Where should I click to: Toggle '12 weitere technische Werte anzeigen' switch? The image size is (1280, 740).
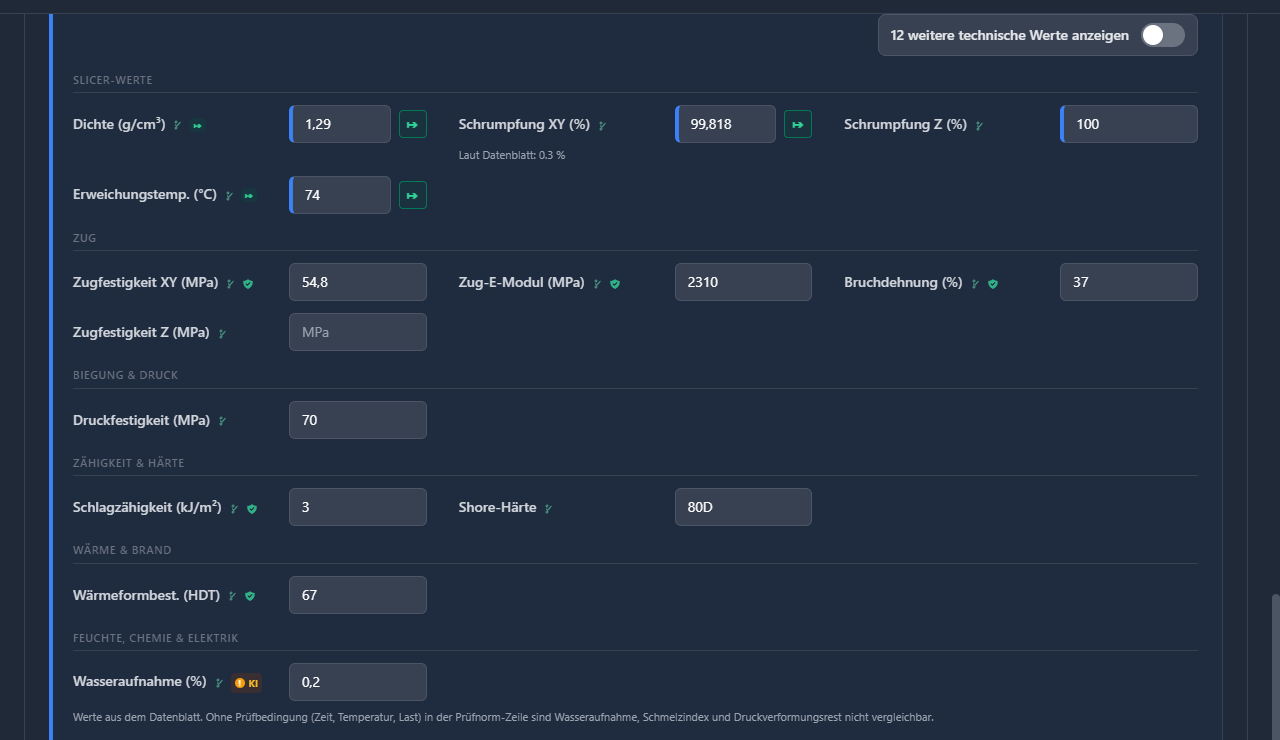point(1163,35)
